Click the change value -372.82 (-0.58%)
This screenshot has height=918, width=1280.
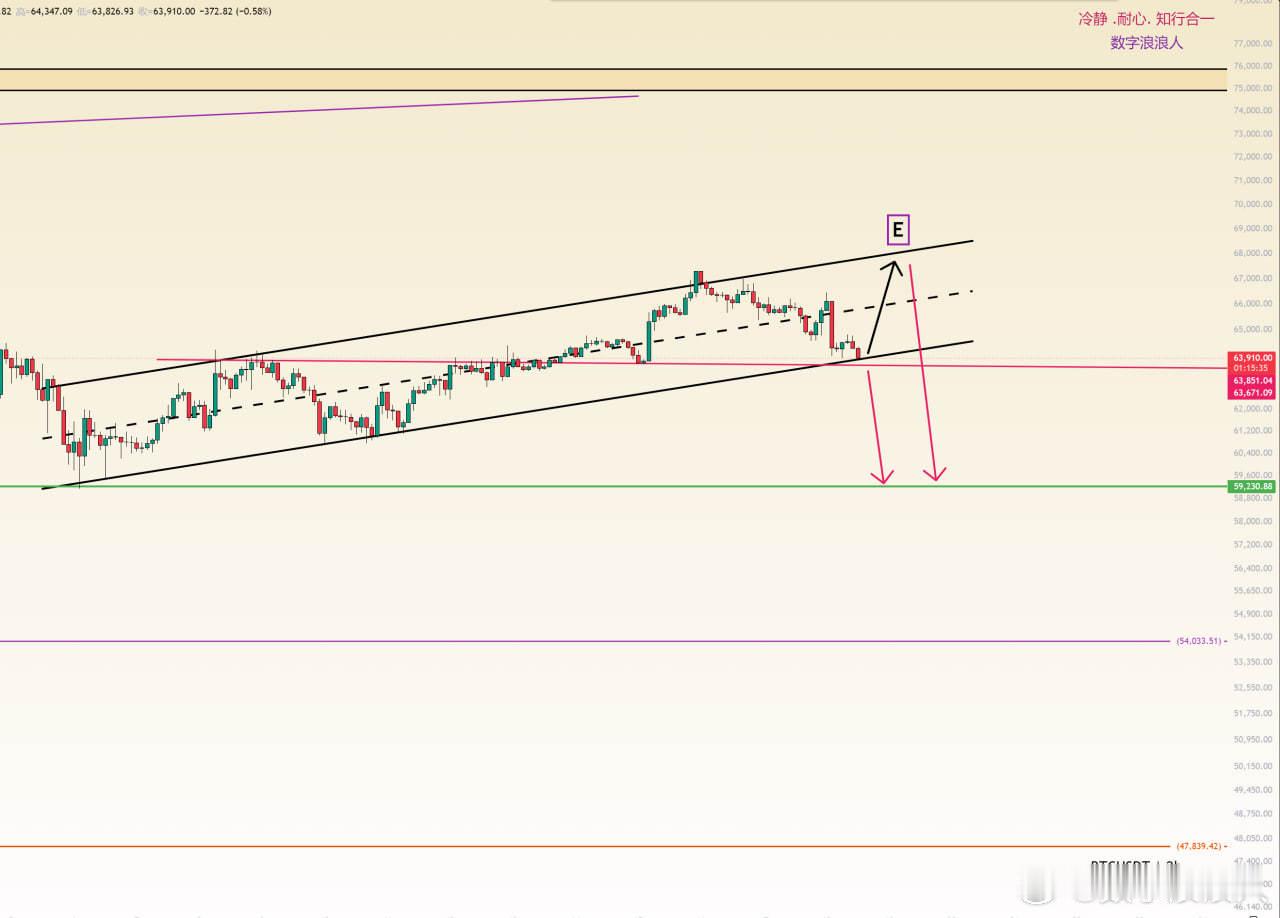pos(235,11)
